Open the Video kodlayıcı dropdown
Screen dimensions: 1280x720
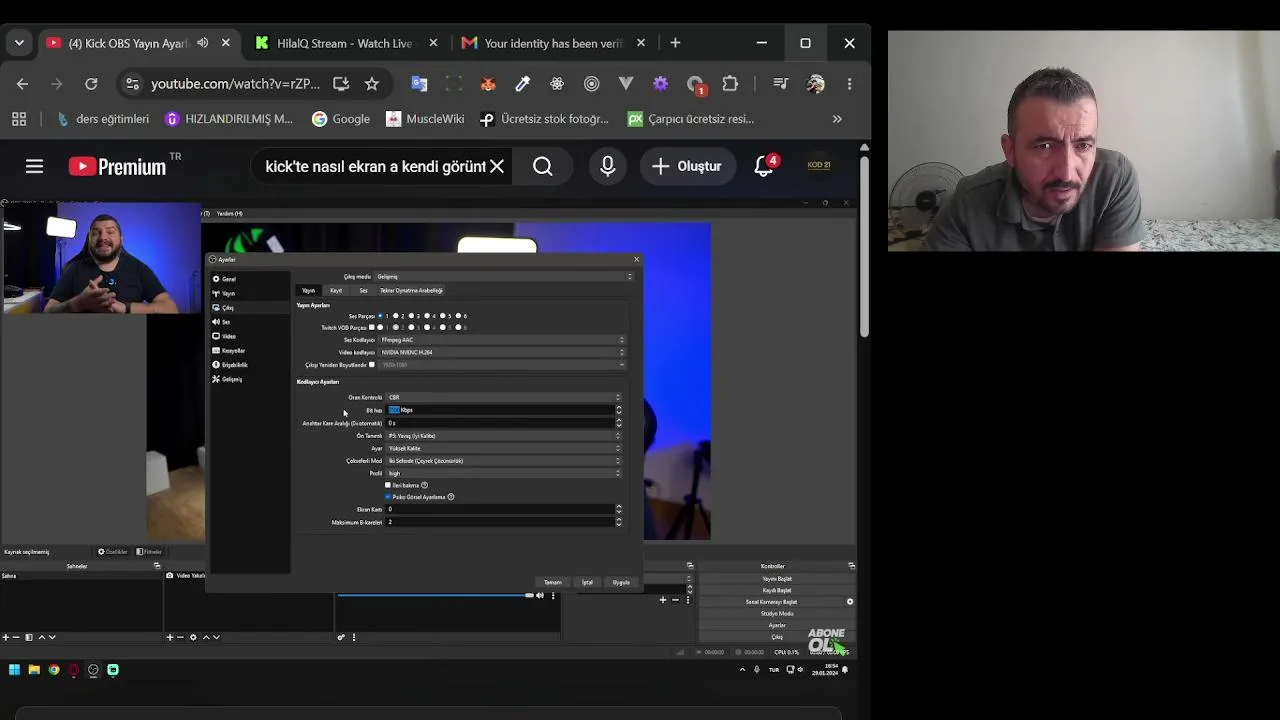coord(502,352)
